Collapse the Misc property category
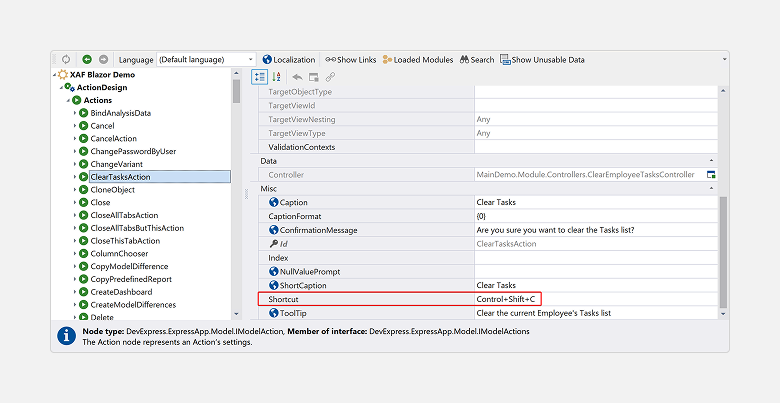This screenshot has width=780, height=403. click(x=711, y=189)
